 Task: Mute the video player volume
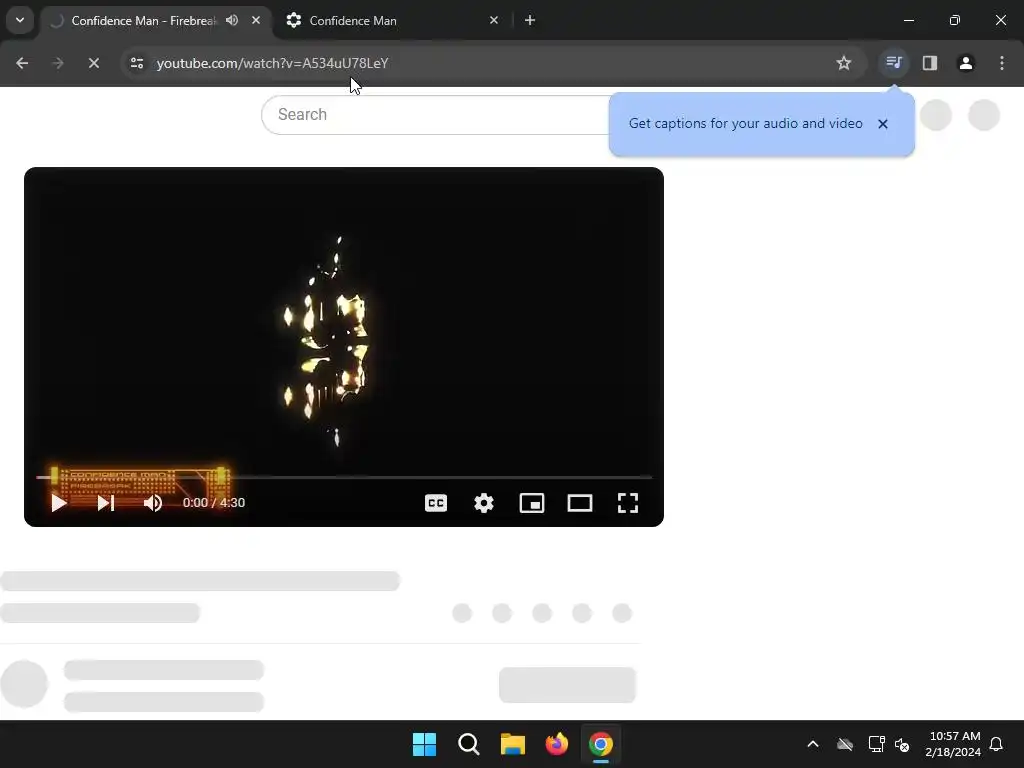[x=153, y=503]
